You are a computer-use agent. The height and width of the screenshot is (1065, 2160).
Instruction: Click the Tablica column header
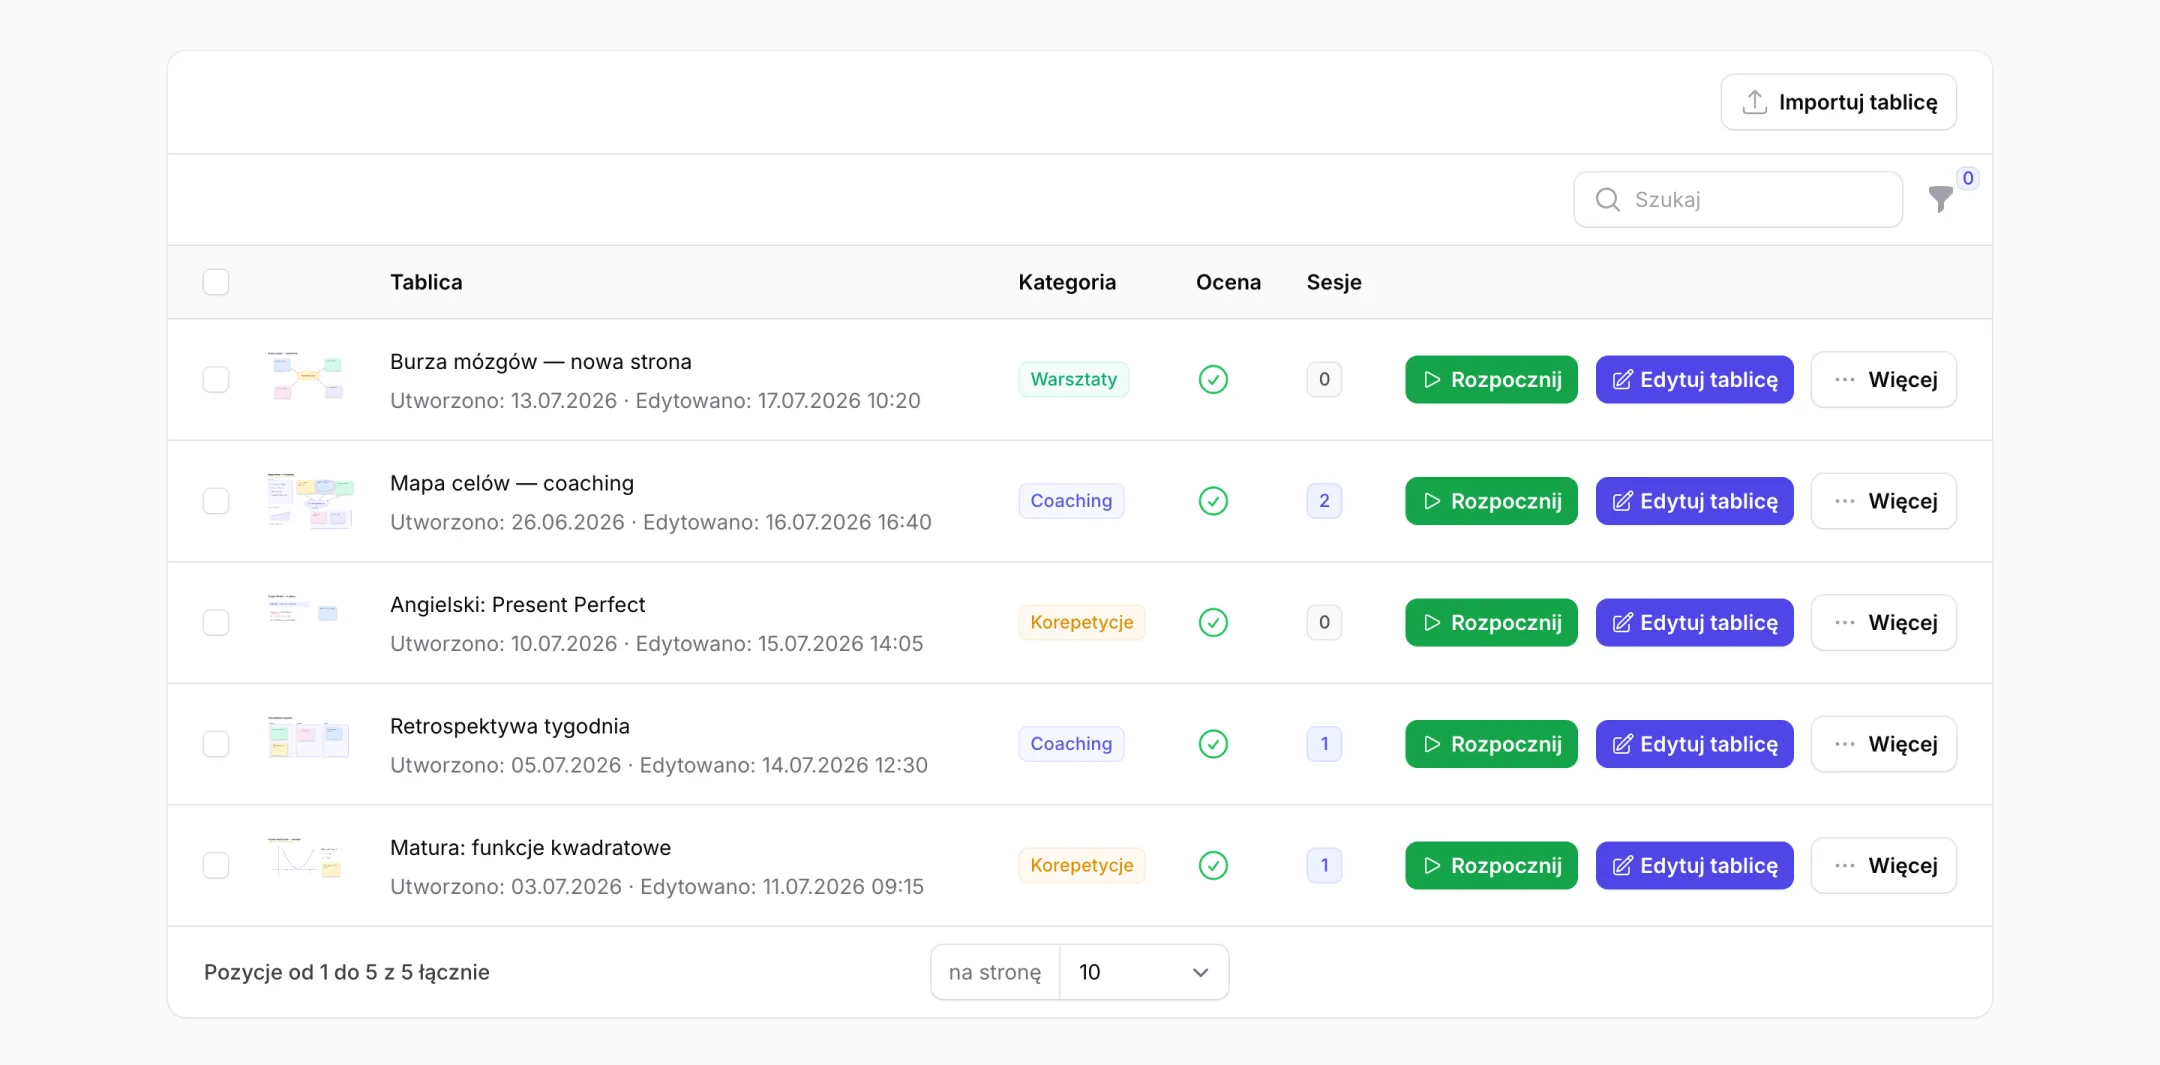pos(426,282)
